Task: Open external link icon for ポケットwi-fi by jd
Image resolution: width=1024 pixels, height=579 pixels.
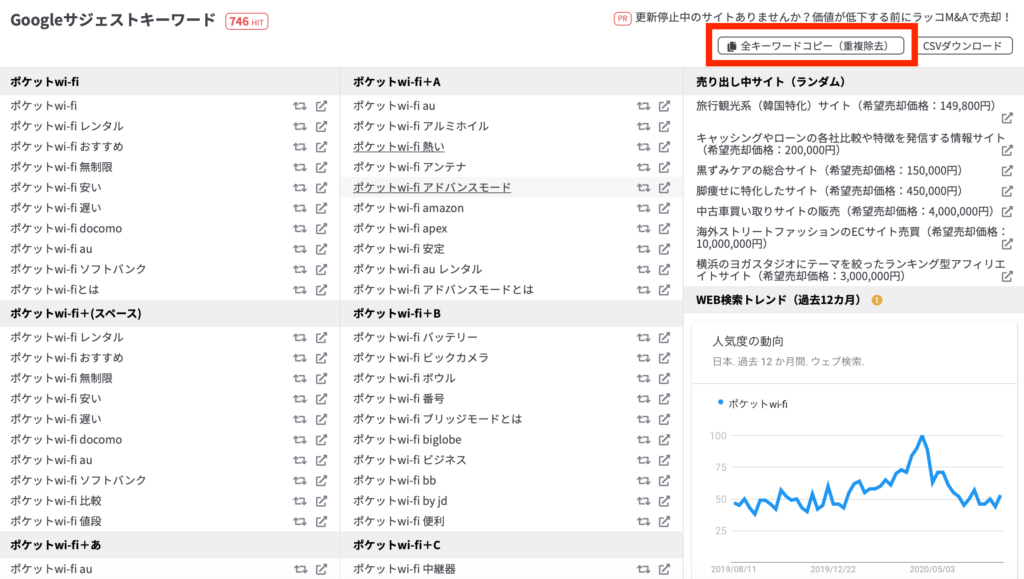Action: (x=664, y=501)
